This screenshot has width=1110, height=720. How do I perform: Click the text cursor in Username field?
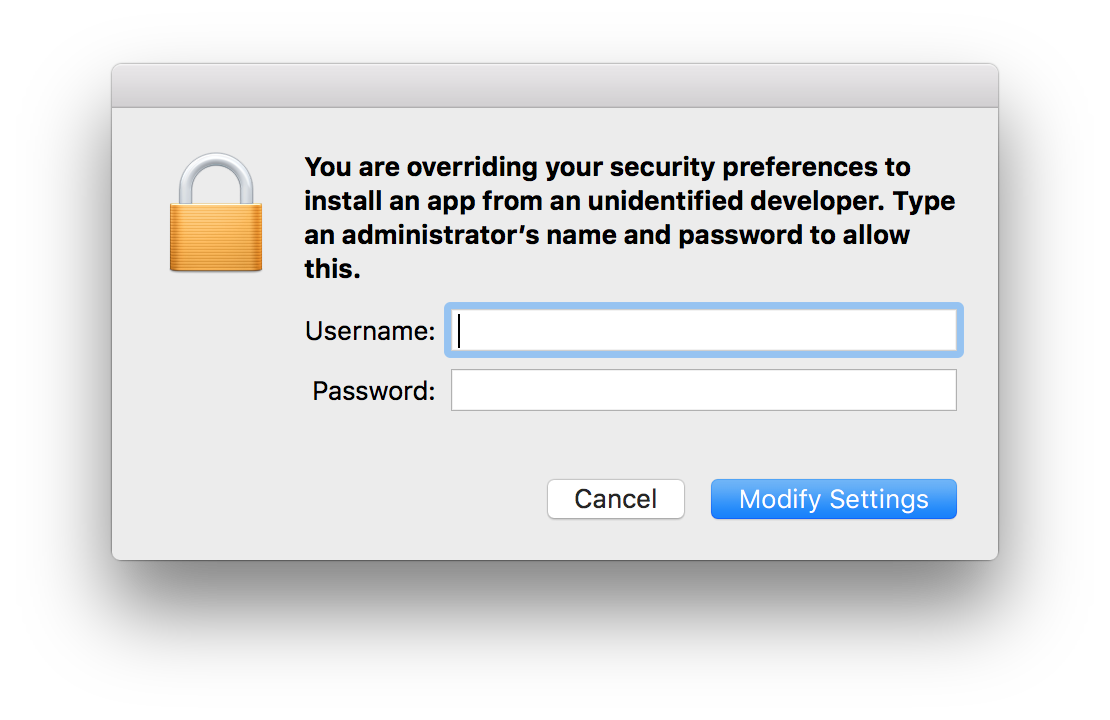tap(460, 331)
